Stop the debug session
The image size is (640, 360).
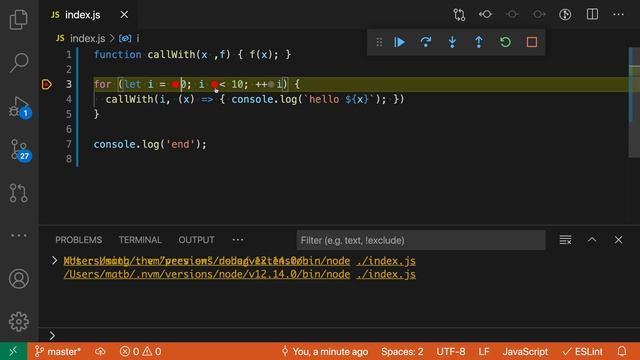click(531, 42)
